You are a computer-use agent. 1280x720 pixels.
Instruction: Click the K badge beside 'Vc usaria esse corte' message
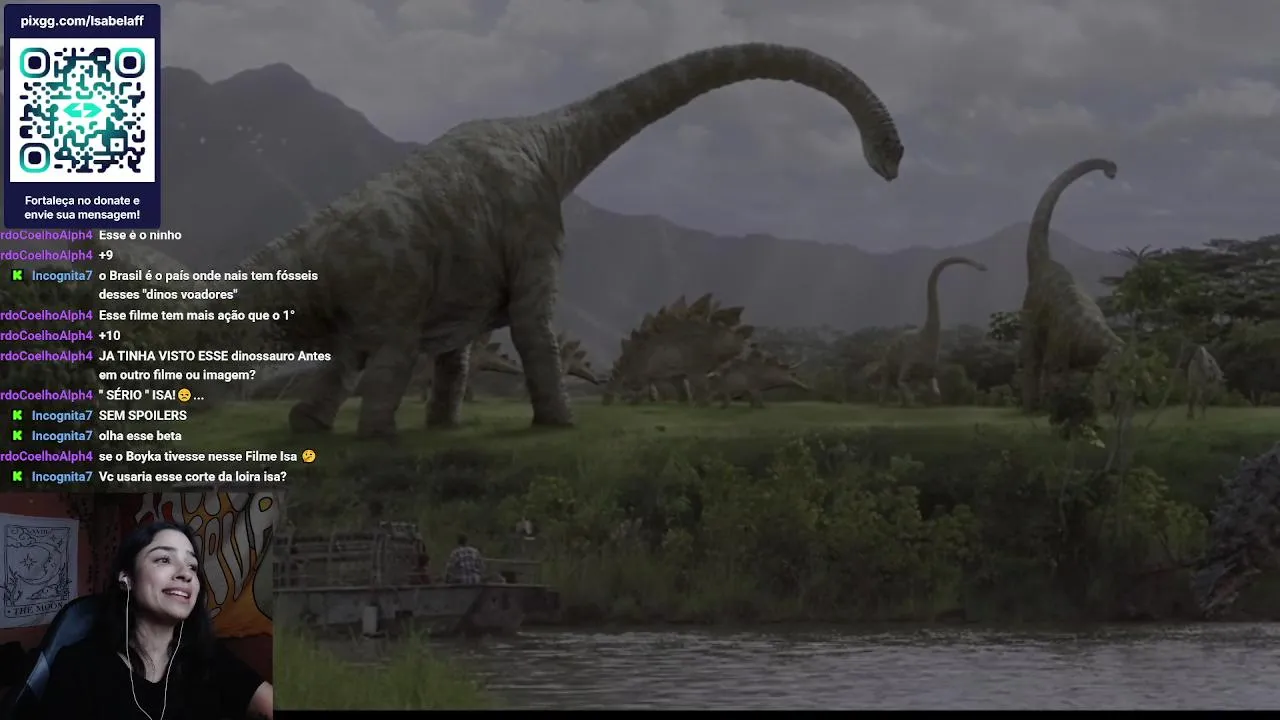(17, 476)
